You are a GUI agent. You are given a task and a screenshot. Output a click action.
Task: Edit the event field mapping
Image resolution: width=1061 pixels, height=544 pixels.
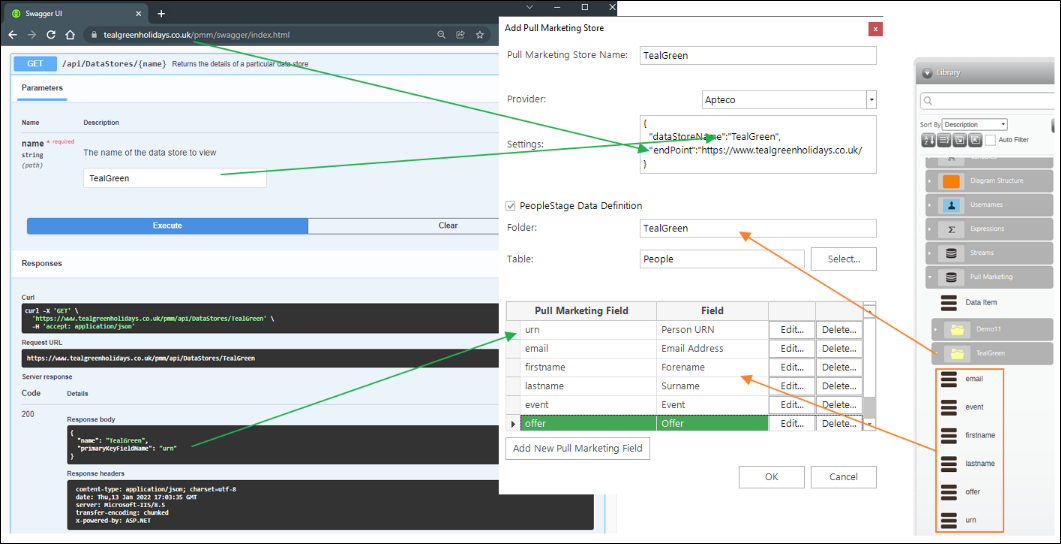coord(792,405)
